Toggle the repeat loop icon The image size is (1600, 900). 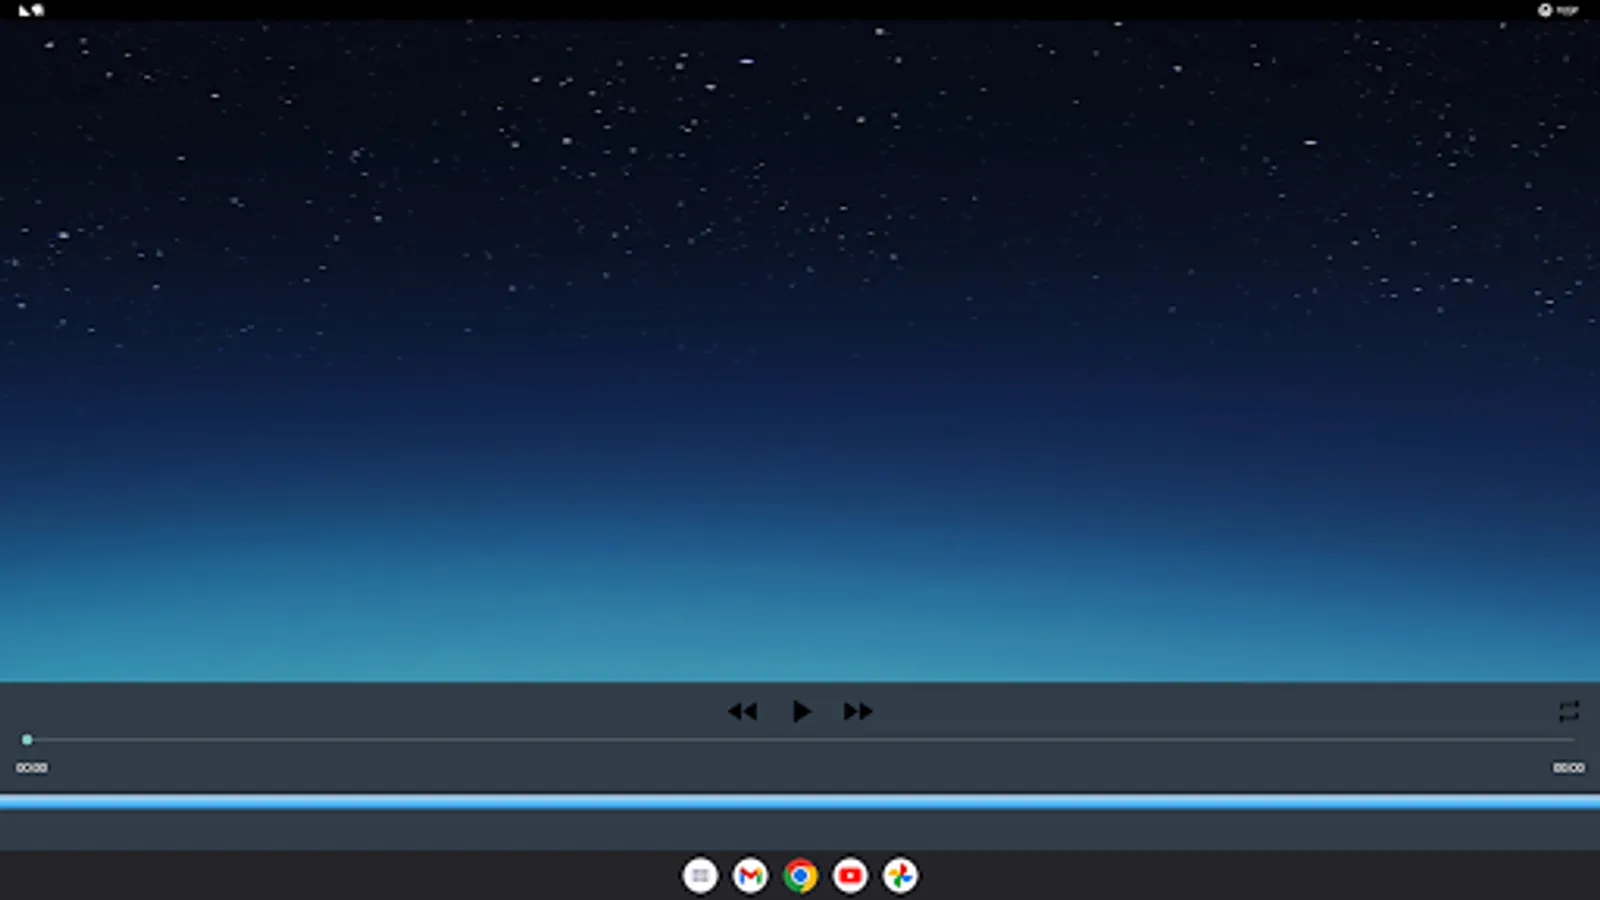point(1568,711)
